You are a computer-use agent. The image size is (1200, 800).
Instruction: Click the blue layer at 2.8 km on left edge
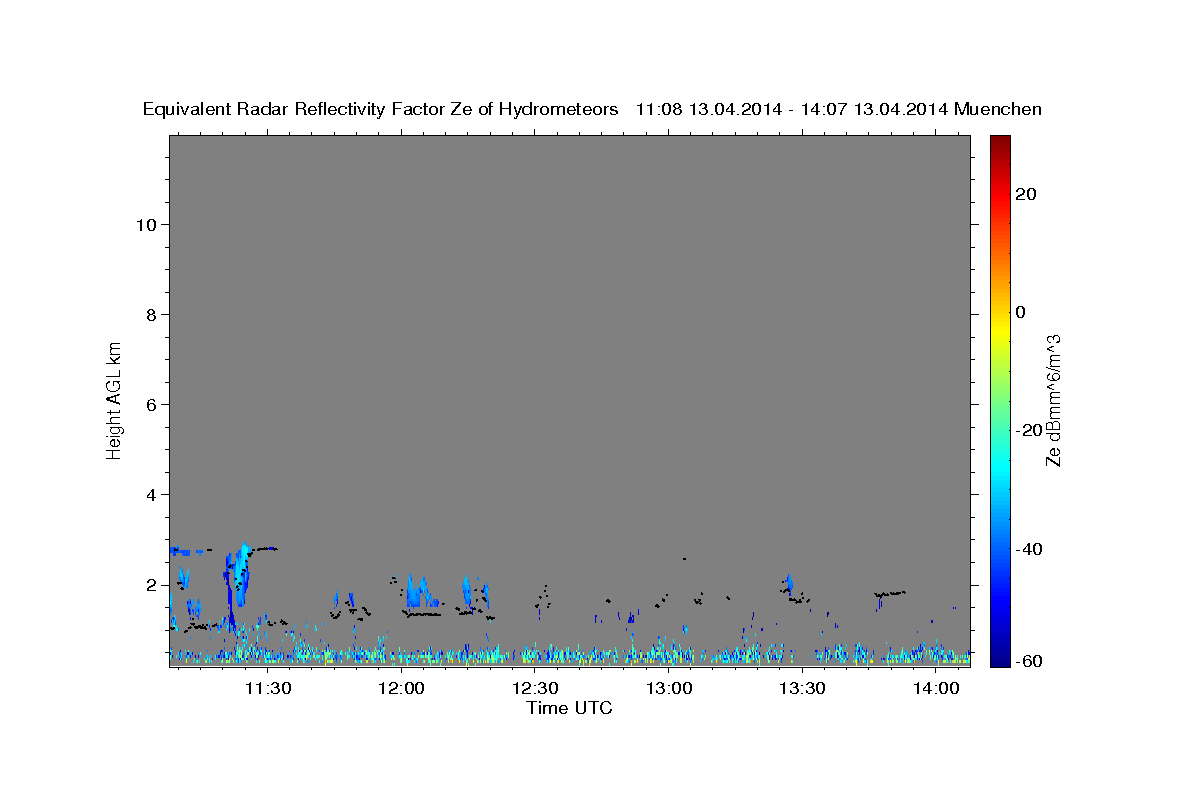coord(181,551)
